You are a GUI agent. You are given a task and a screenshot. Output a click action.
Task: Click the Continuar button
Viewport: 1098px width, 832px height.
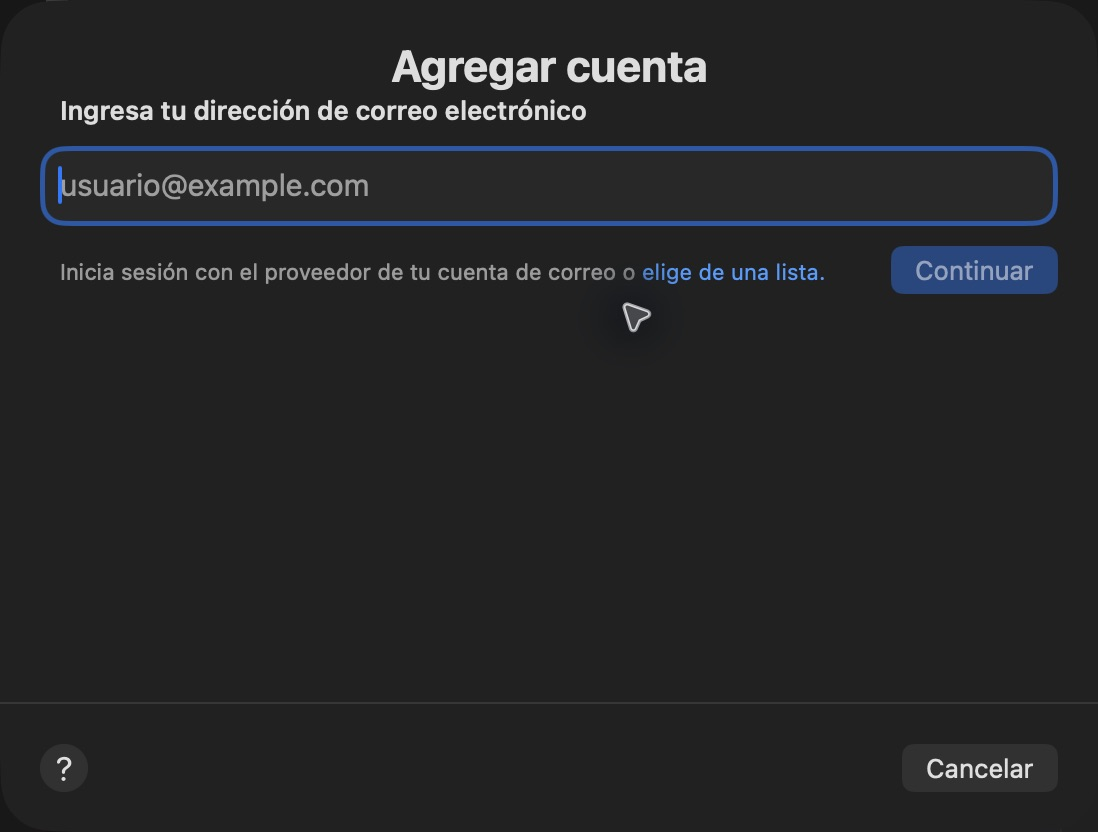point(974,270)
